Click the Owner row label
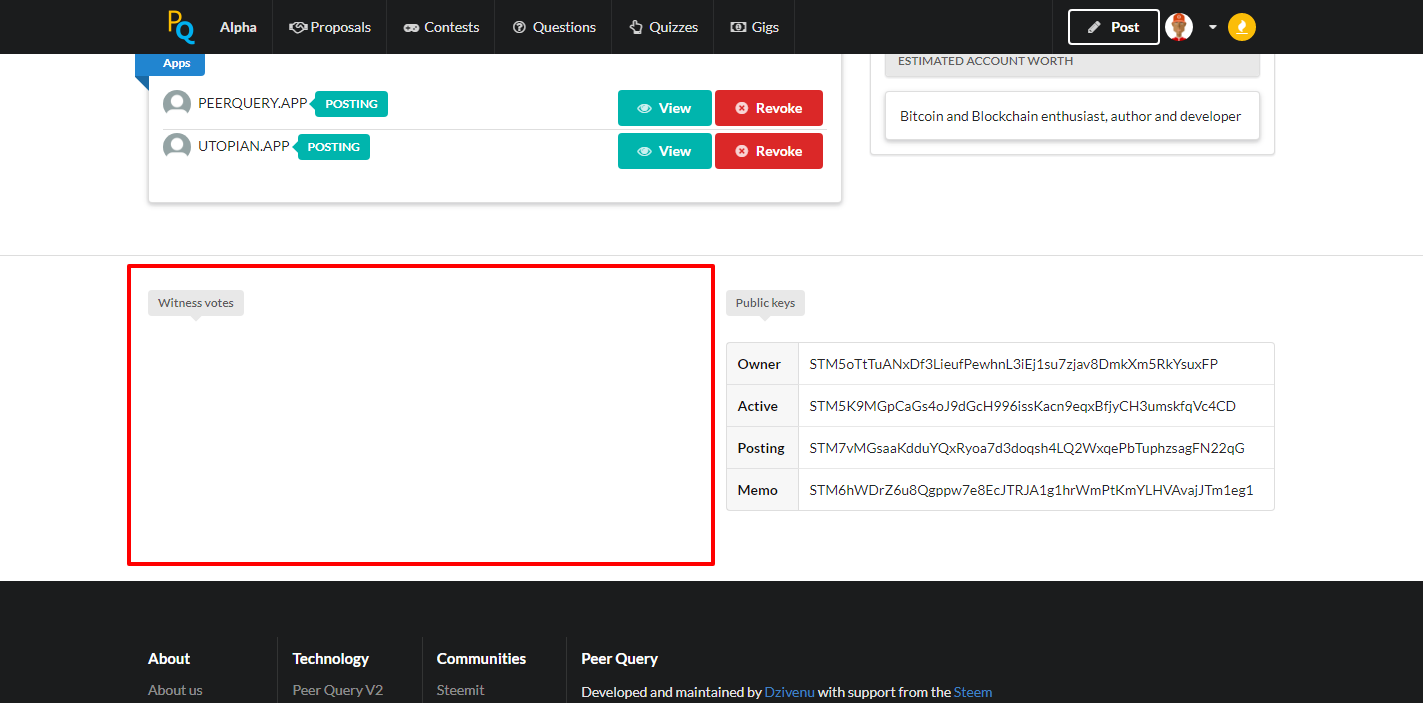1423x703 pixels. click(x=759, y=364)
